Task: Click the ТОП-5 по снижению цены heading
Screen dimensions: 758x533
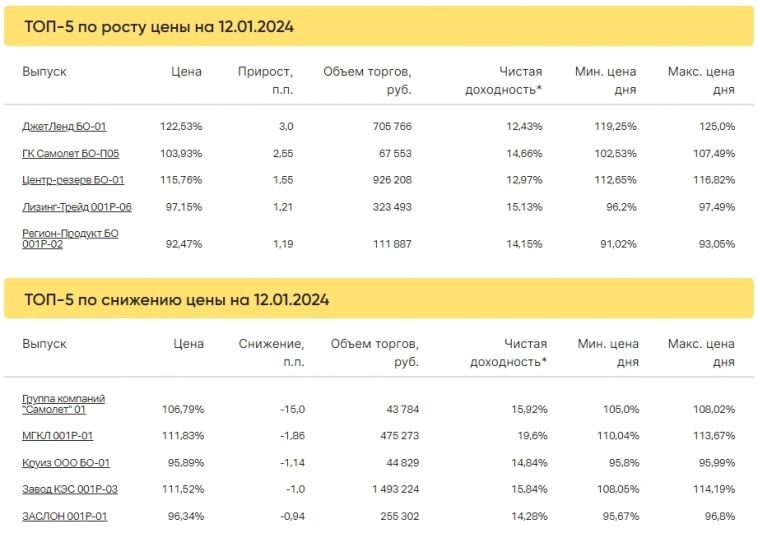Action: (x=176, y=299)
